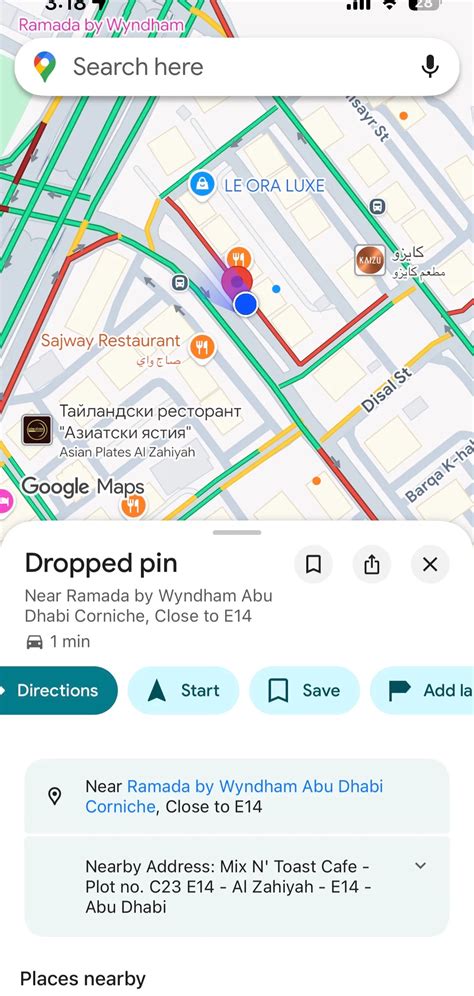This screenshot has width=474, height=996.
Task: Tap the Add label chip
Action: [423, 690]
